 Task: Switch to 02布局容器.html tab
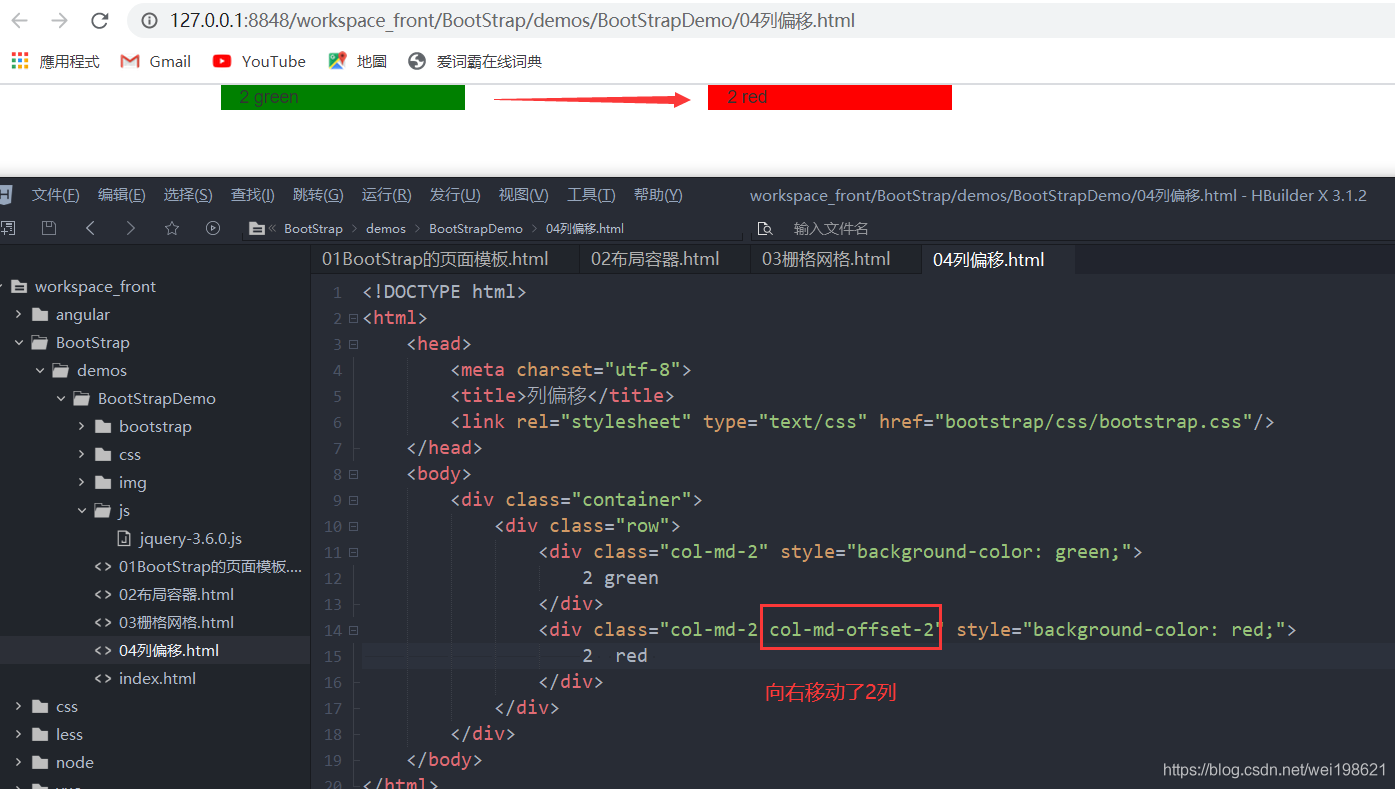coord(655,259)
